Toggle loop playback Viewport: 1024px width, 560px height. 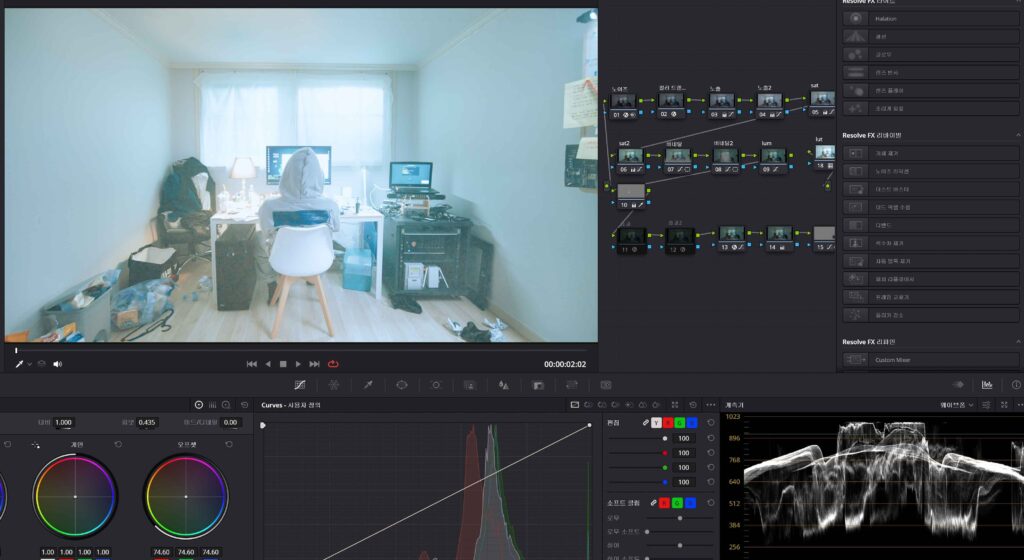point(333,364)
